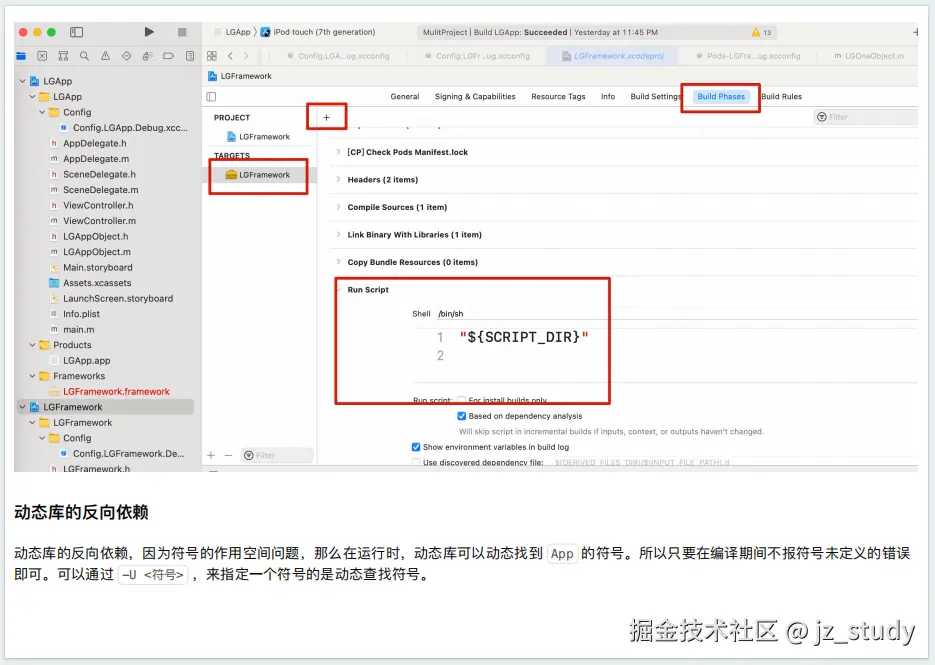The height and width of the screenshot is (665, 935).
Task: Click the LGFramework breadcrumb in jump bar
Action: [240, 76]
